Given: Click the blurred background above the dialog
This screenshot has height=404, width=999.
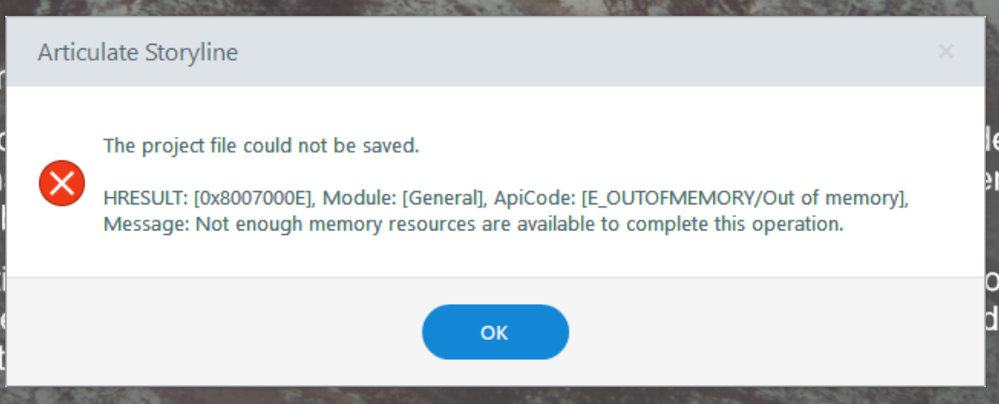Looking at the screenshot, I should (500, 7).
